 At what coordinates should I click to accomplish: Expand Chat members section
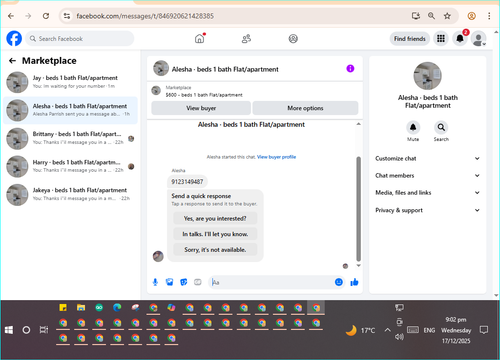pos(427,175)
